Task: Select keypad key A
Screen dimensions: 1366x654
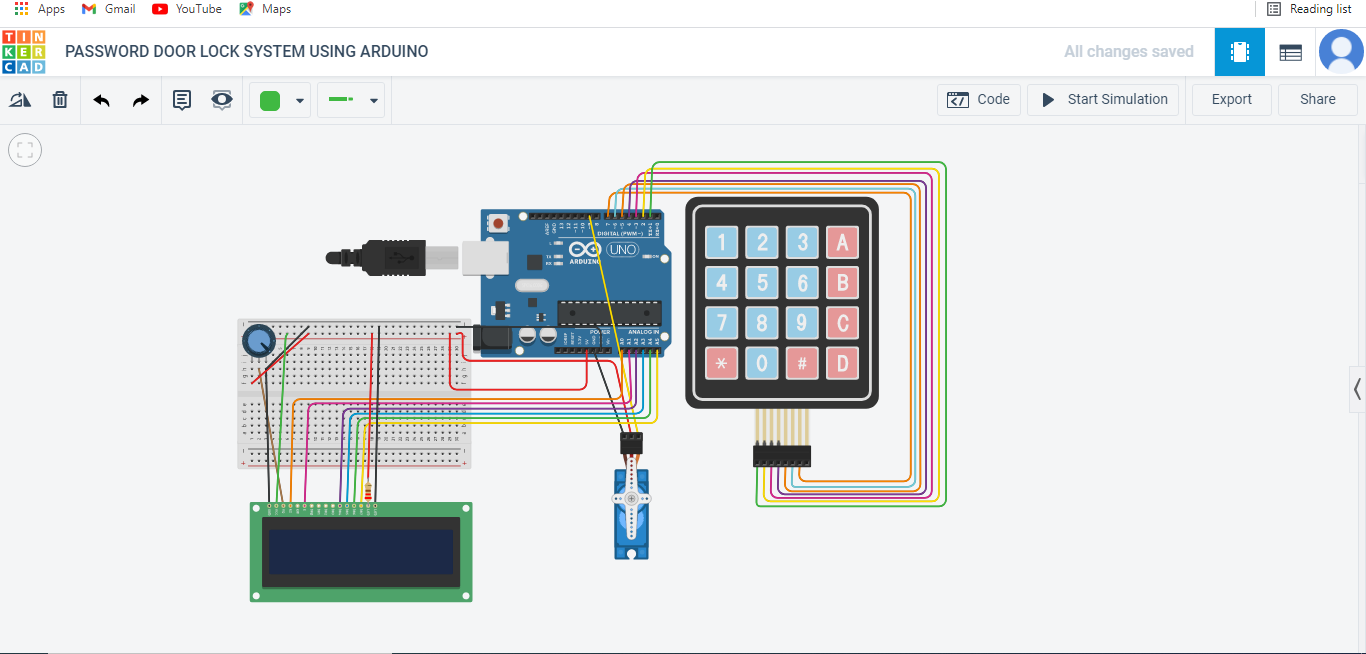Action: (842, 243)
